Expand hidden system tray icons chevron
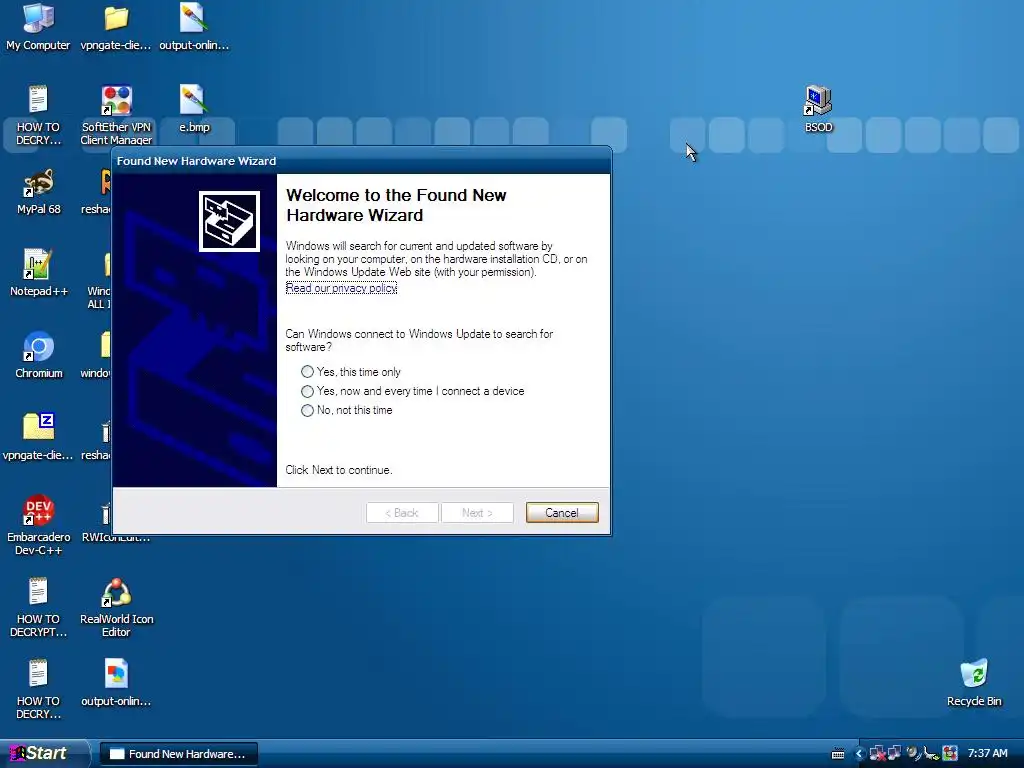The height and width of the screenshot is (768, 1024). pyautogui.click(x=859, y=754)
